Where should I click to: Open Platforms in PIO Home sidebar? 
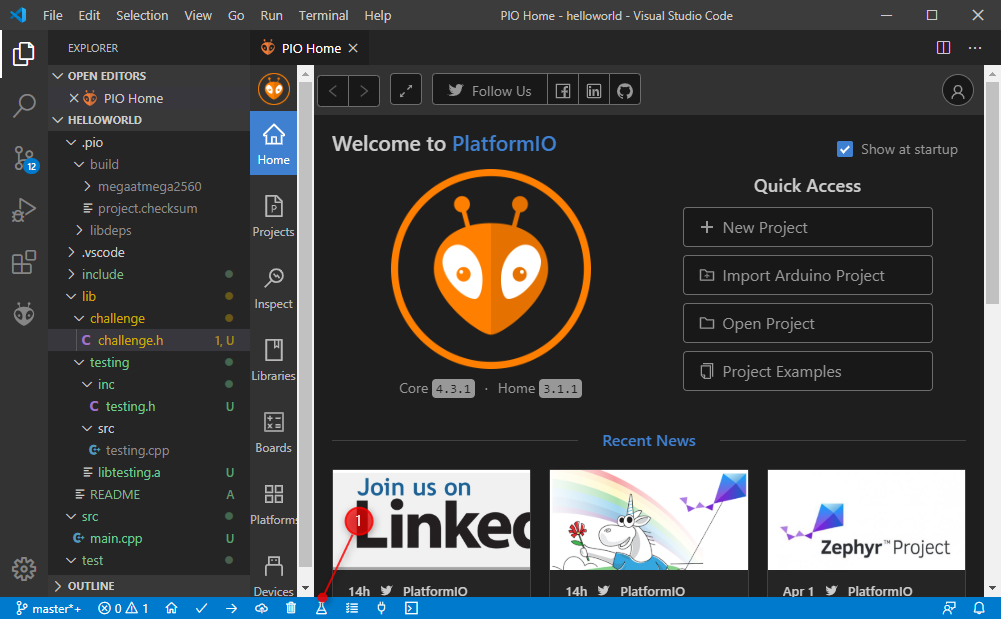tap(273, 504)
